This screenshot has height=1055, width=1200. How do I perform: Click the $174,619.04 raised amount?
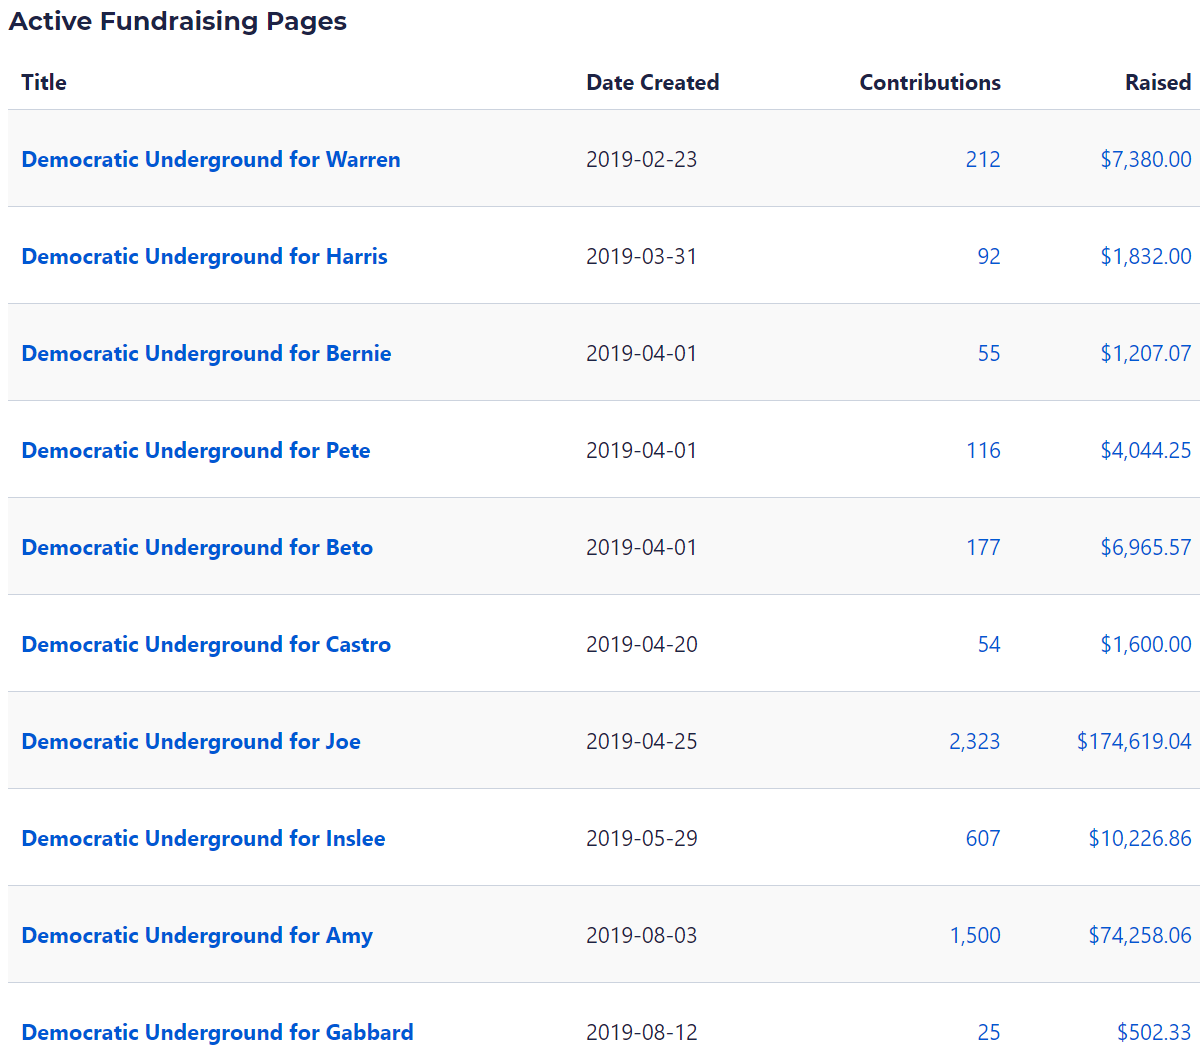point(1133,742)
